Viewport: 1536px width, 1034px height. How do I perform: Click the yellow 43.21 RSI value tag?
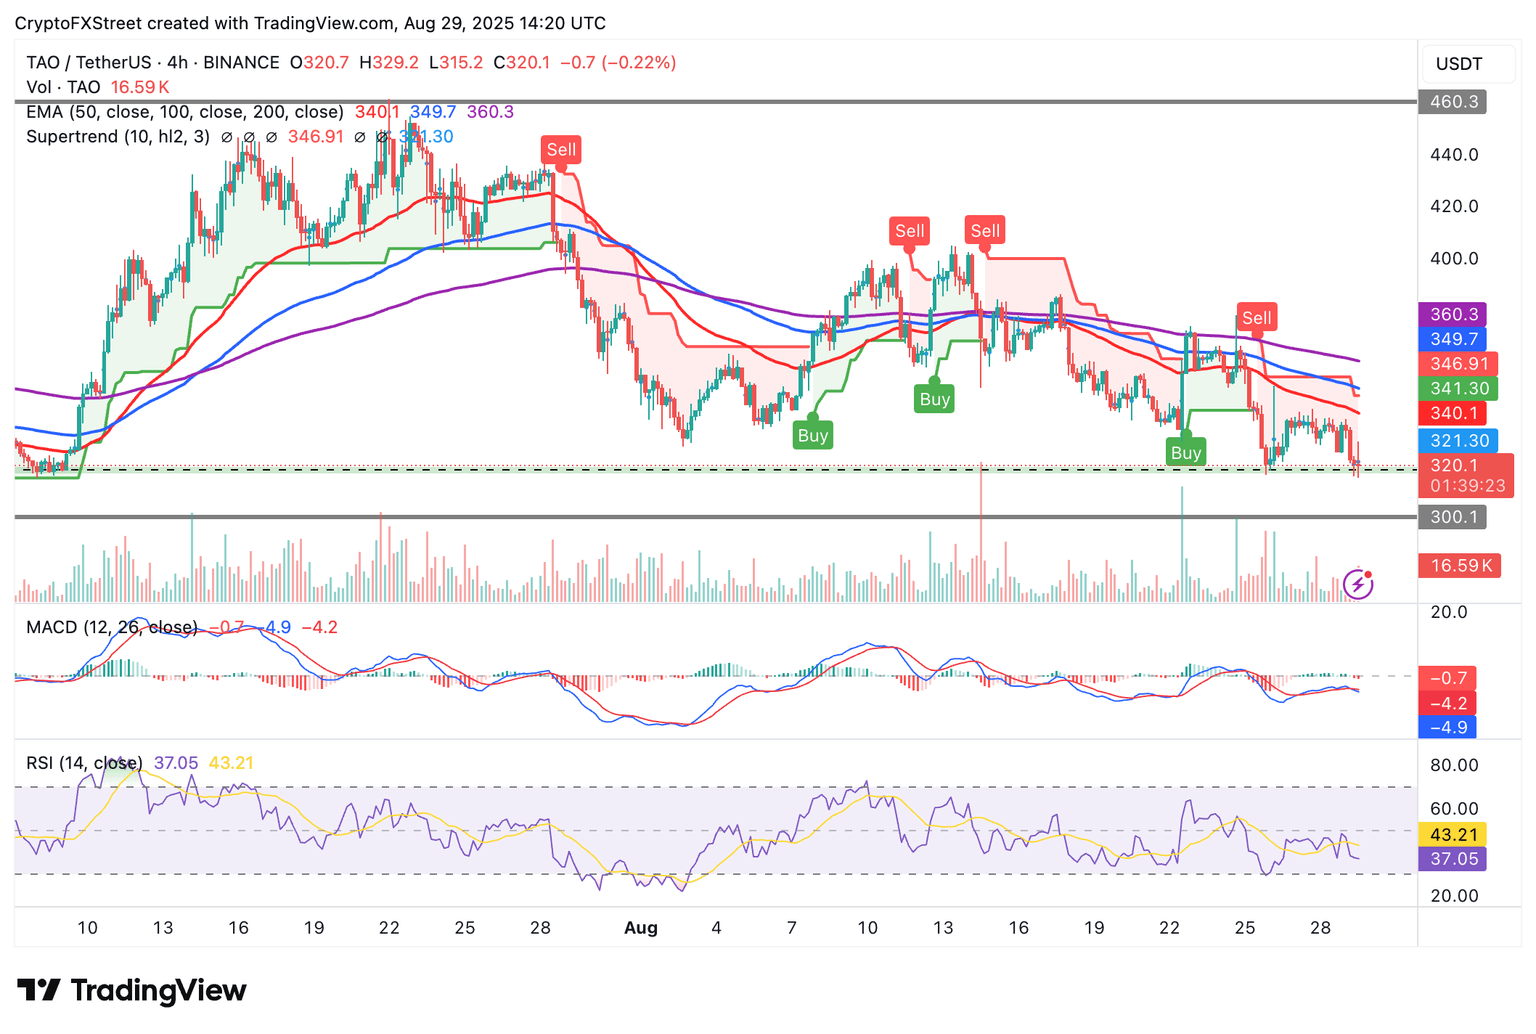point(1453,834)
